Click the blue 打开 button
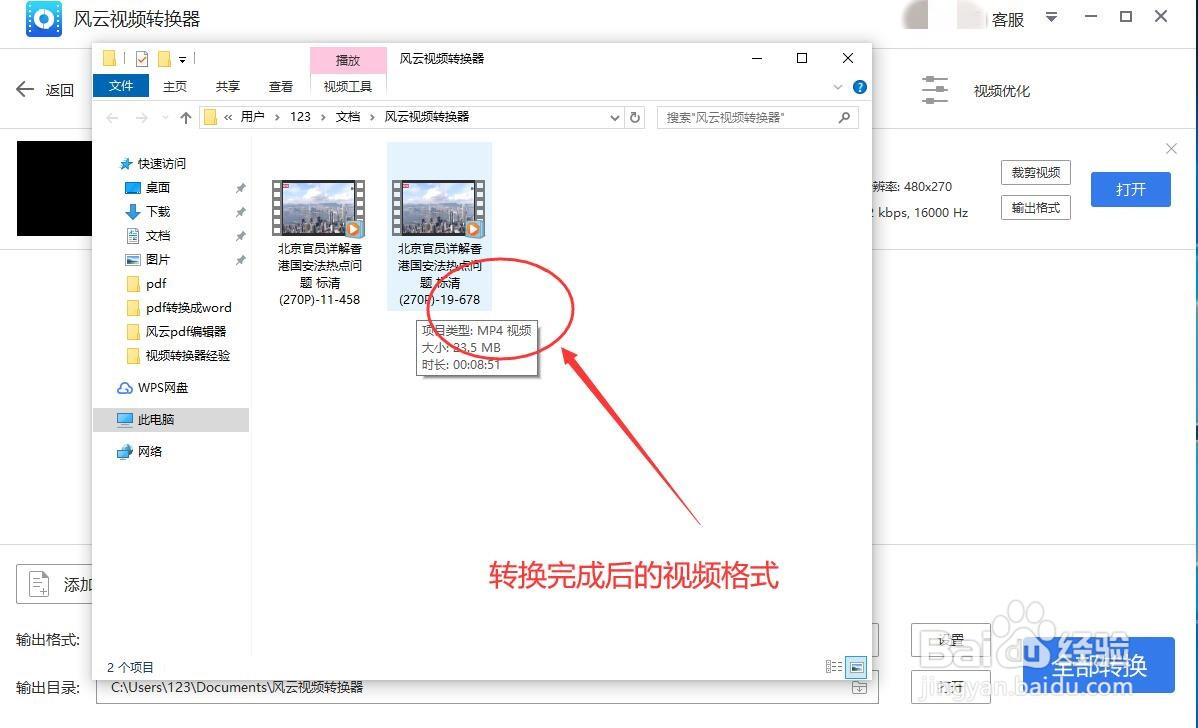The width and height of the screenshot is (1198, 728). pyautogui.click(x=1130, y=189)
